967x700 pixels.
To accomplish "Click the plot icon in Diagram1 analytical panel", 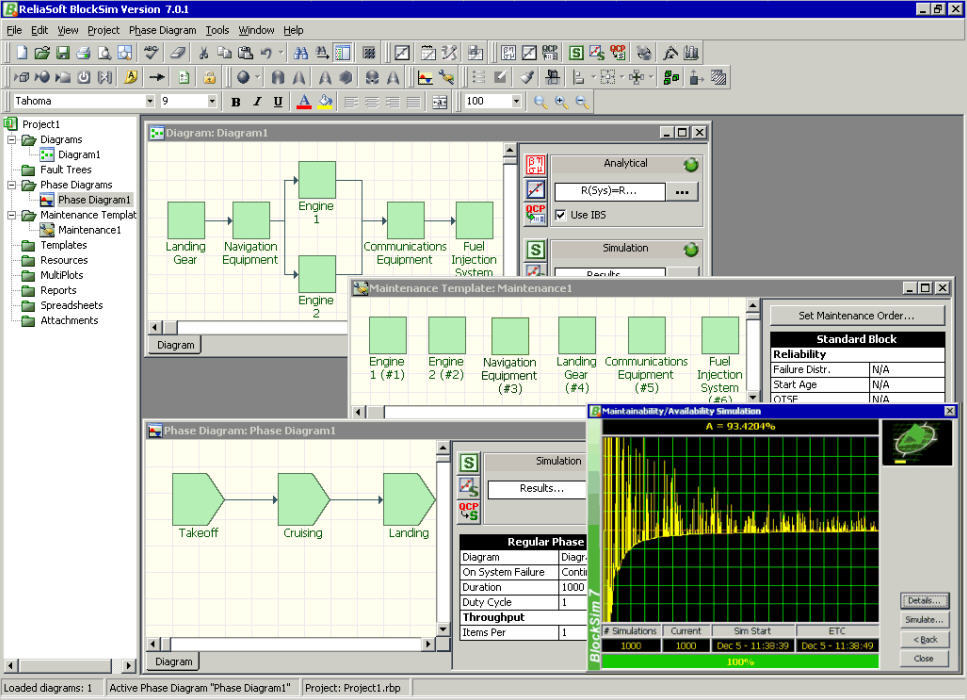I will coord(535,189).
